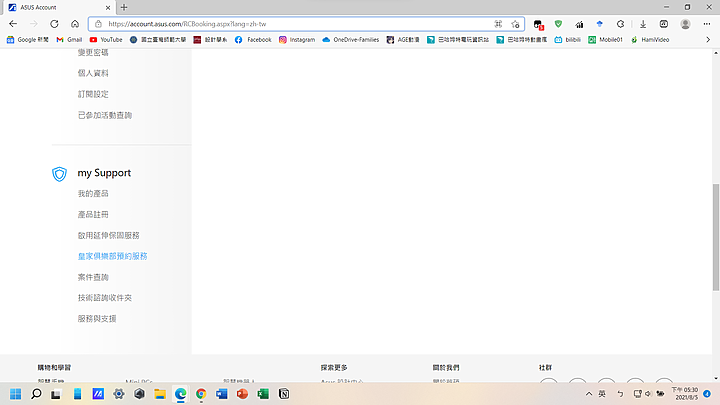Select the highlighted 皇家俱樂部預約服務 link

[112, 256]
